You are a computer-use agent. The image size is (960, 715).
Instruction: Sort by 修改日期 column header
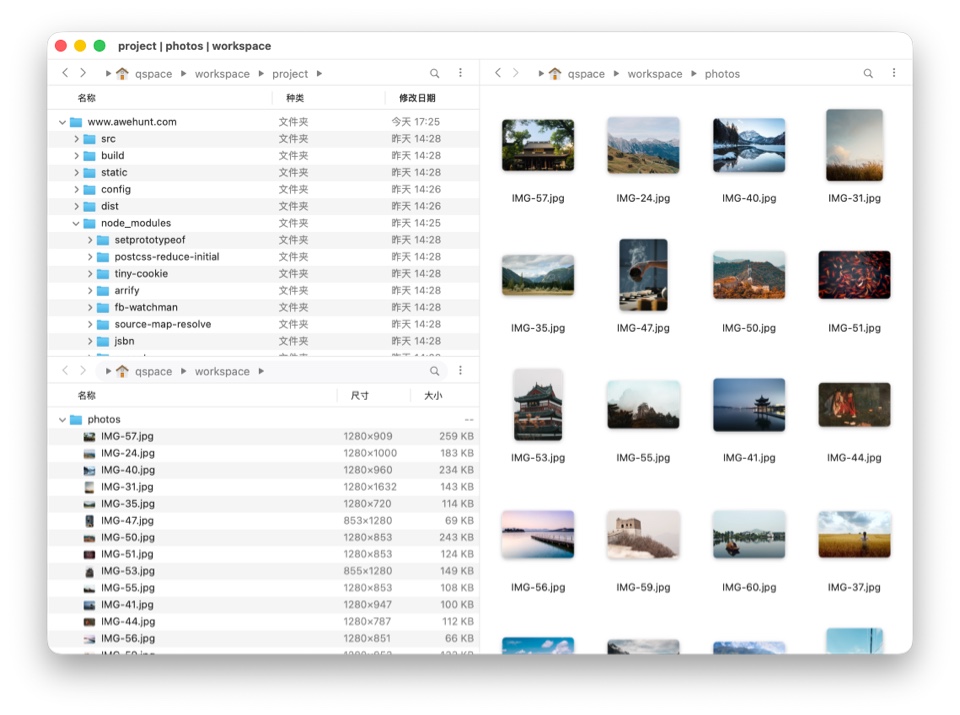417,98
